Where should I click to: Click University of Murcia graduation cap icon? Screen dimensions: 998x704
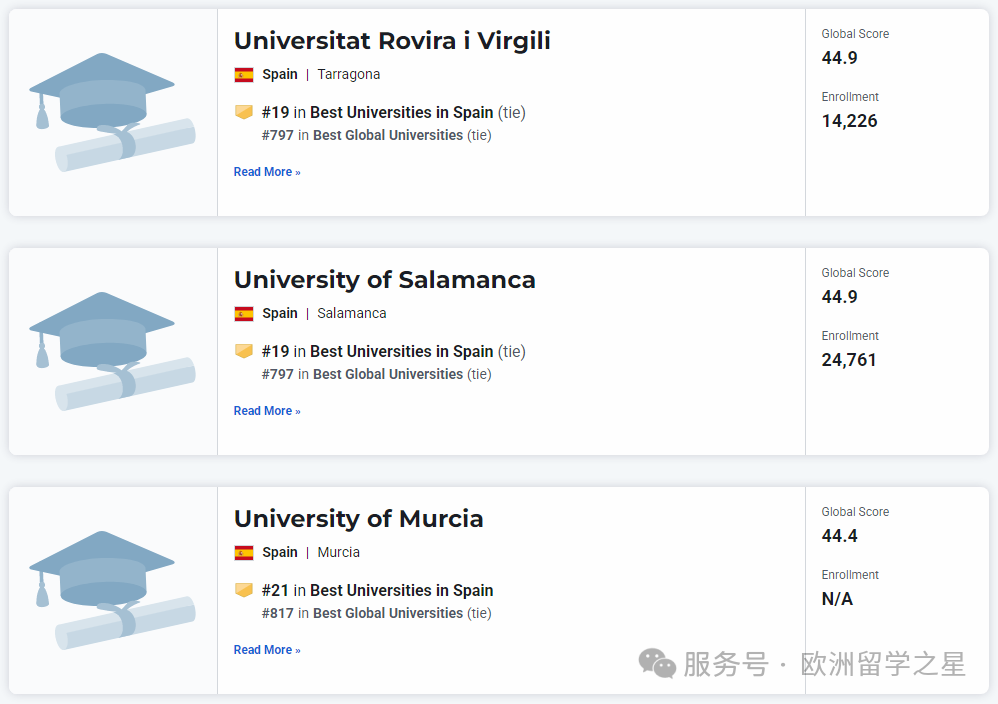[x=112, y=590]
